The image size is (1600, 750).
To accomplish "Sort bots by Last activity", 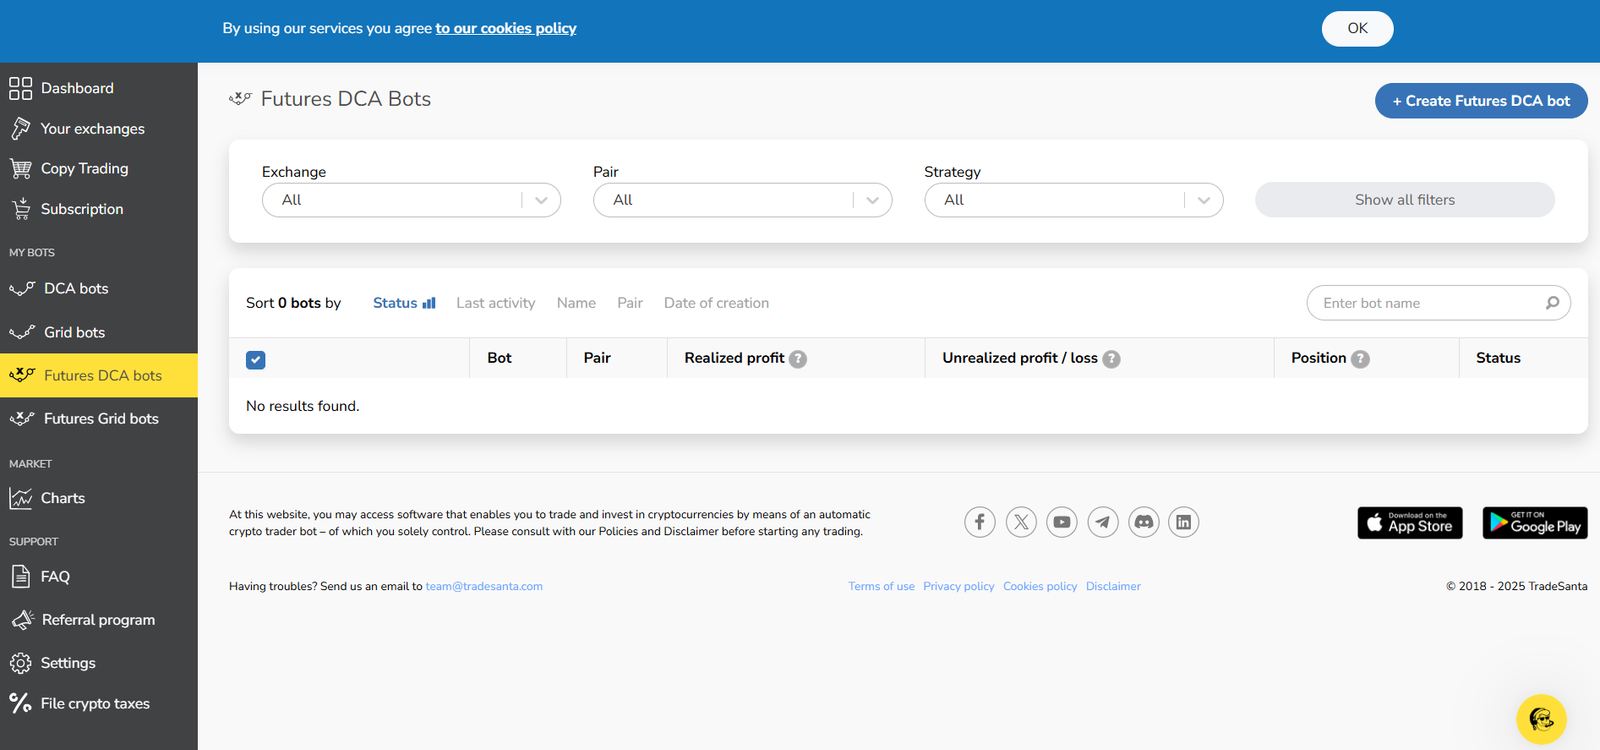I will (x=495, y=303).
